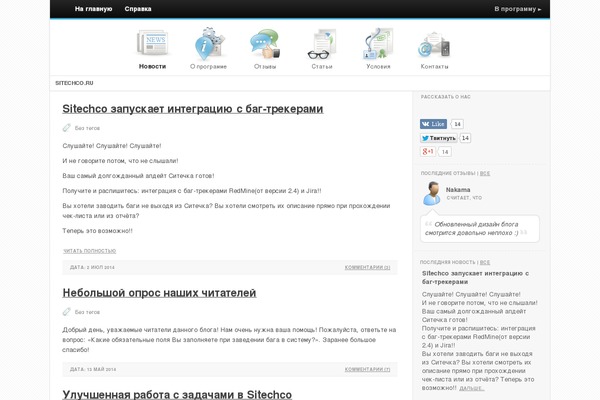
Task: Open post Улучшенная работа с задачами в Sitechco
Action: (x=177, y=394)
